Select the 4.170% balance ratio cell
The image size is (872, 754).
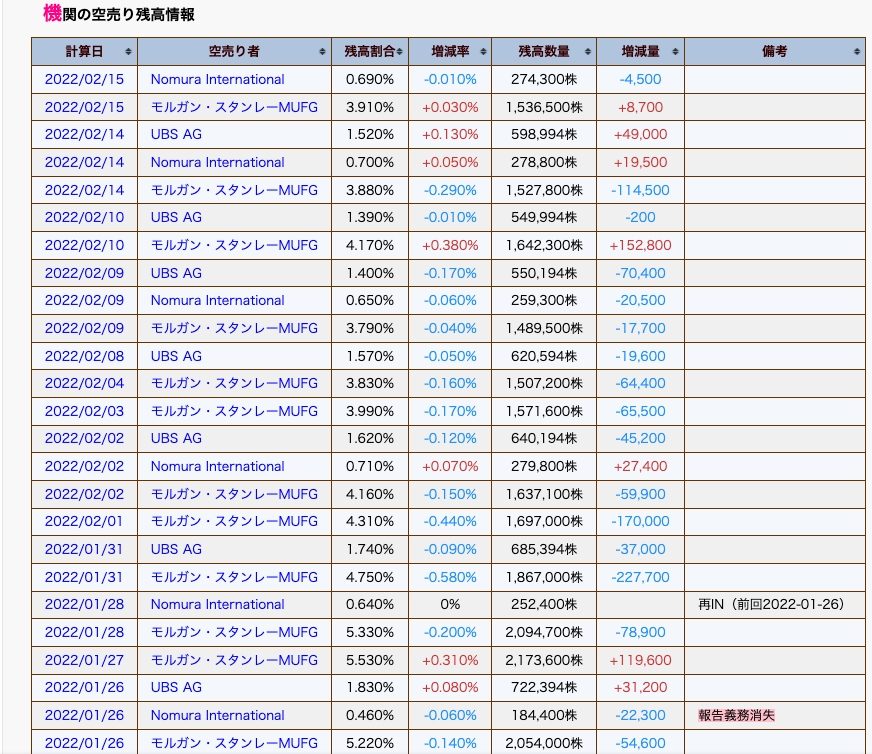coord(370,245)
